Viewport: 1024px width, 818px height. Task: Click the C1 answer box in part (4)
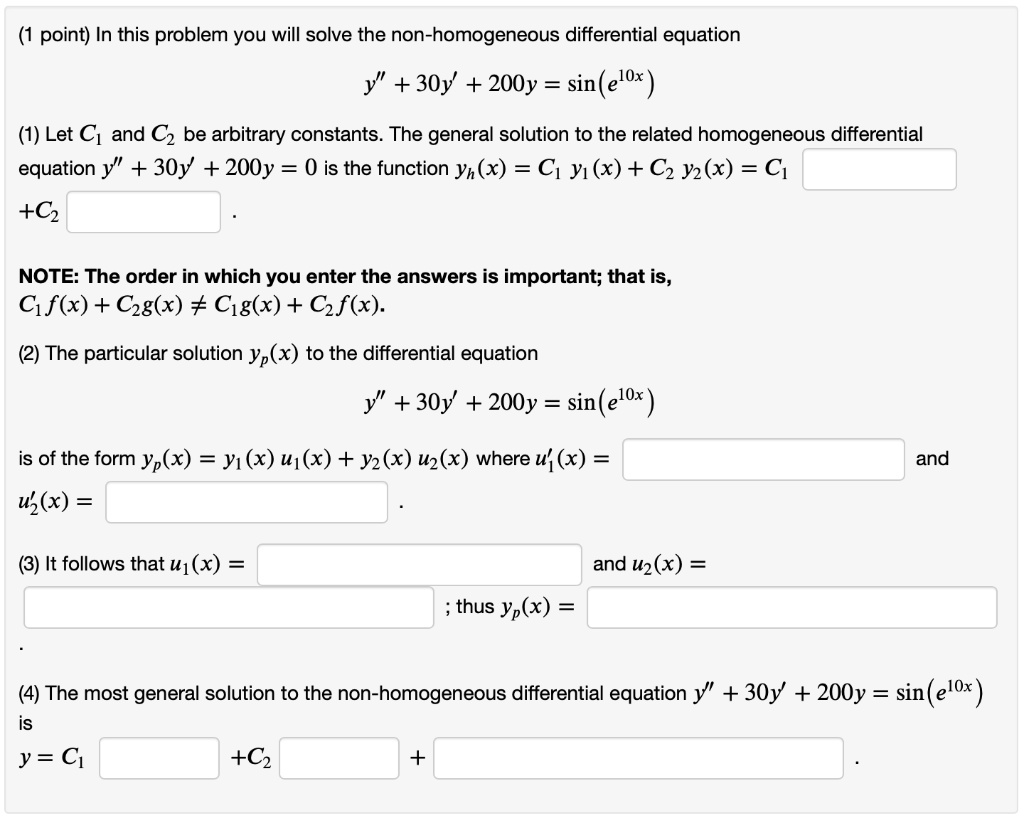(x=157, y=759)
